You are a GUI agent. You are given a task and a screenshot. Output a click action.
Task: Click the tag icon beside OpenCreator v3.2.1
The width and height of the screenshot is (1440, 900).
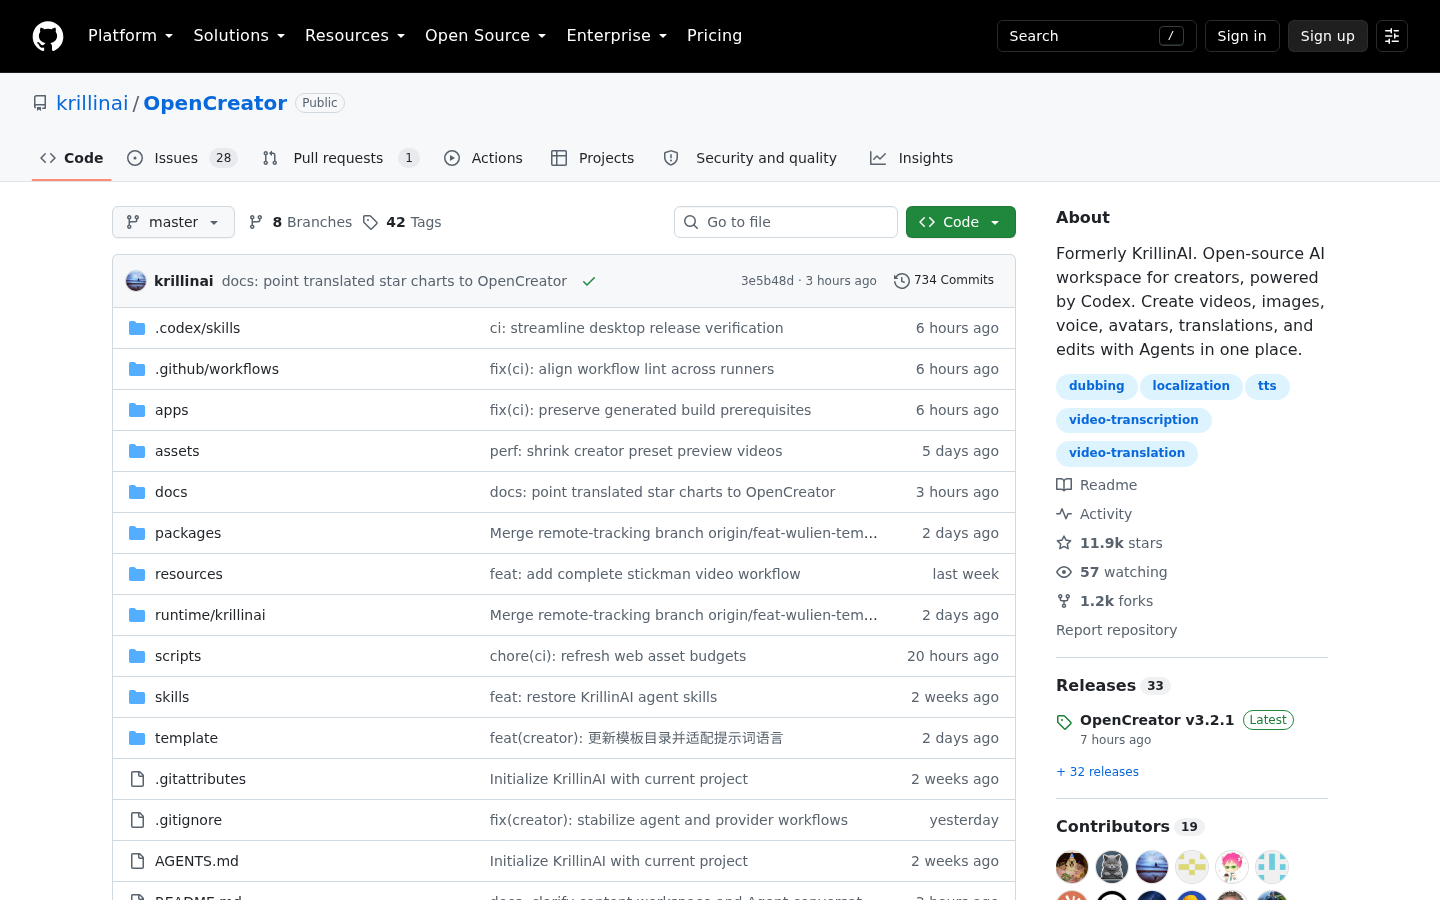tap(1064, 722)
